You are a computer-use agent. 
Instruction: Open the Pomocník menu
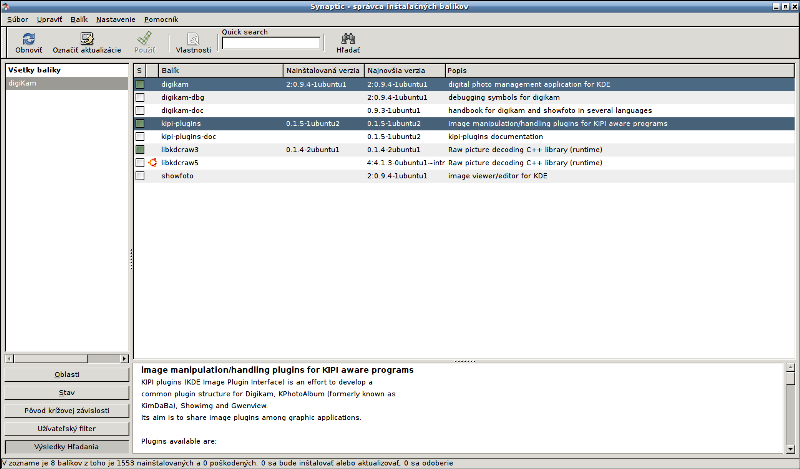click(x=161, y=19)
